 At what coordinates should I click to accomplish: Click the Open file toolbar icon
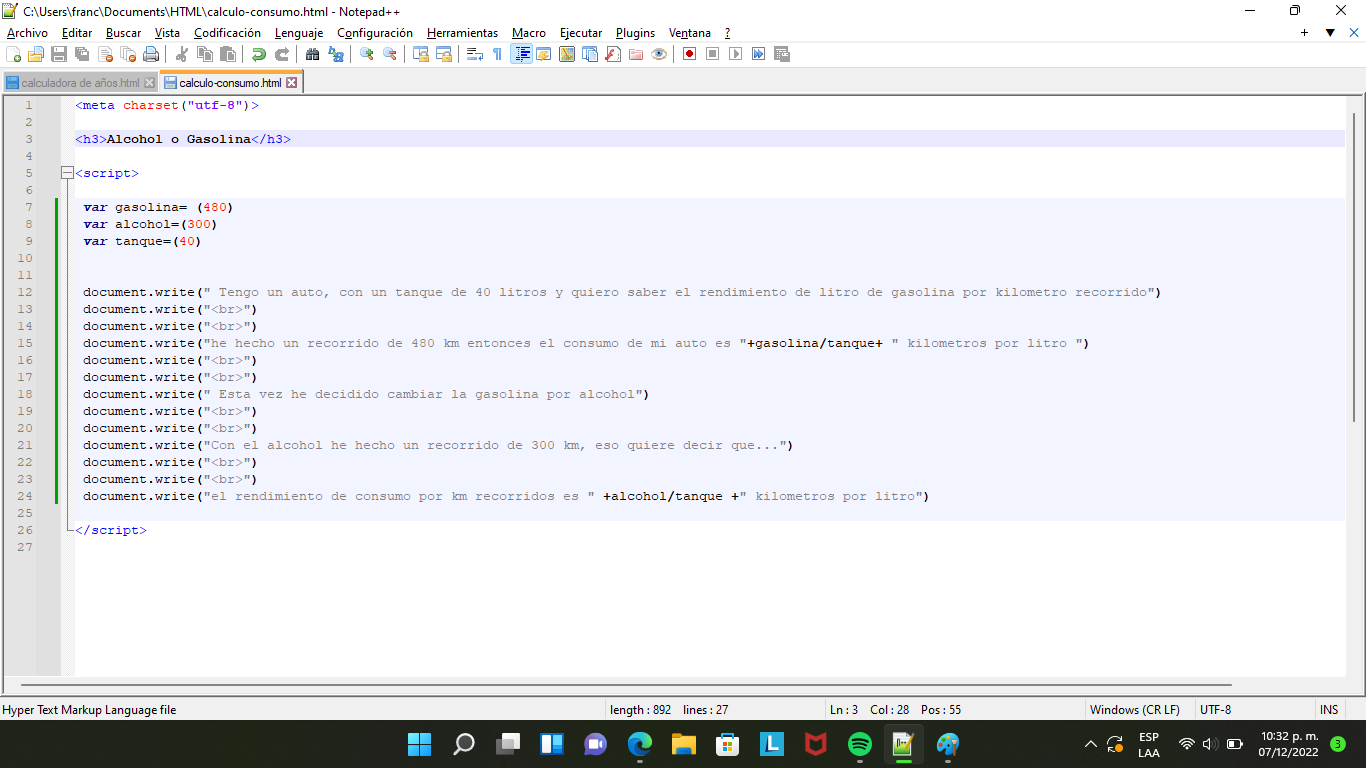click(36, 54)
